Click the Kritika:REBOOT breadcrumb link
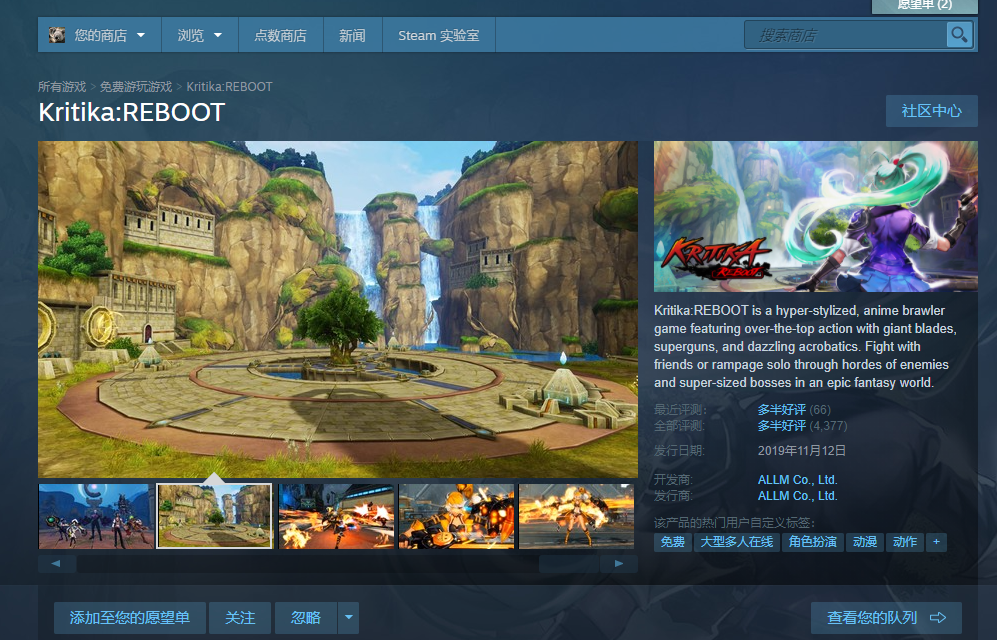Screen dimensions: 997x640 coord(229,86)
